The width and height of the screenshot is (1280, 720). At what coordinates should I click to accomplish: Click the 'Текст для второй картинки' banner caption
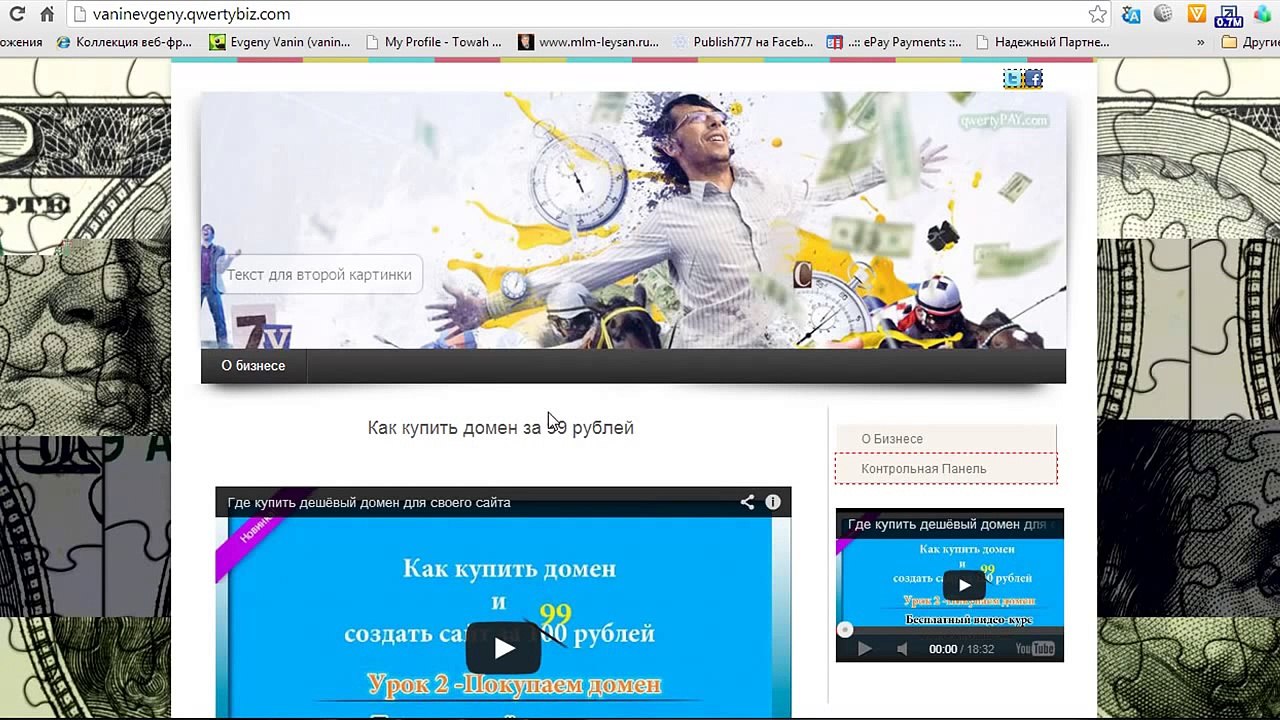(319, 275)
